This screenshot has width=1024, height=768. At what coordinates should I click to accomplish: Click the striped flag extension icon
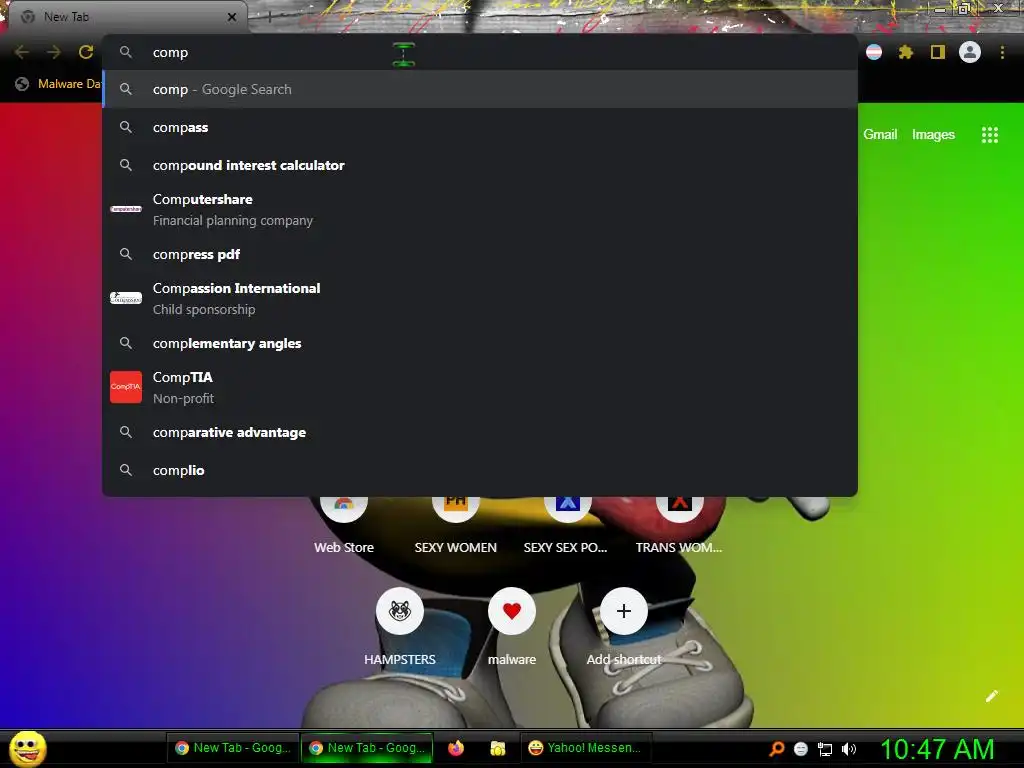[x=874, y=52]
